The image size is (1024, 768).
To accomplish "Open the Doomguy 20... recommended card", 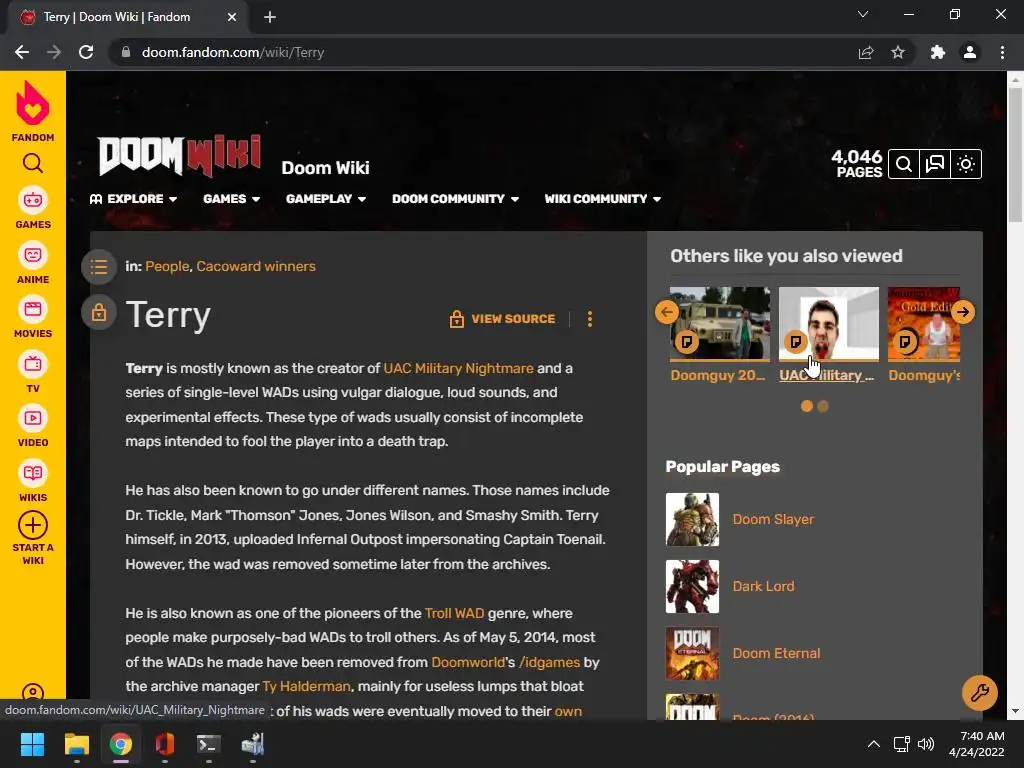I will click(720, 334).
